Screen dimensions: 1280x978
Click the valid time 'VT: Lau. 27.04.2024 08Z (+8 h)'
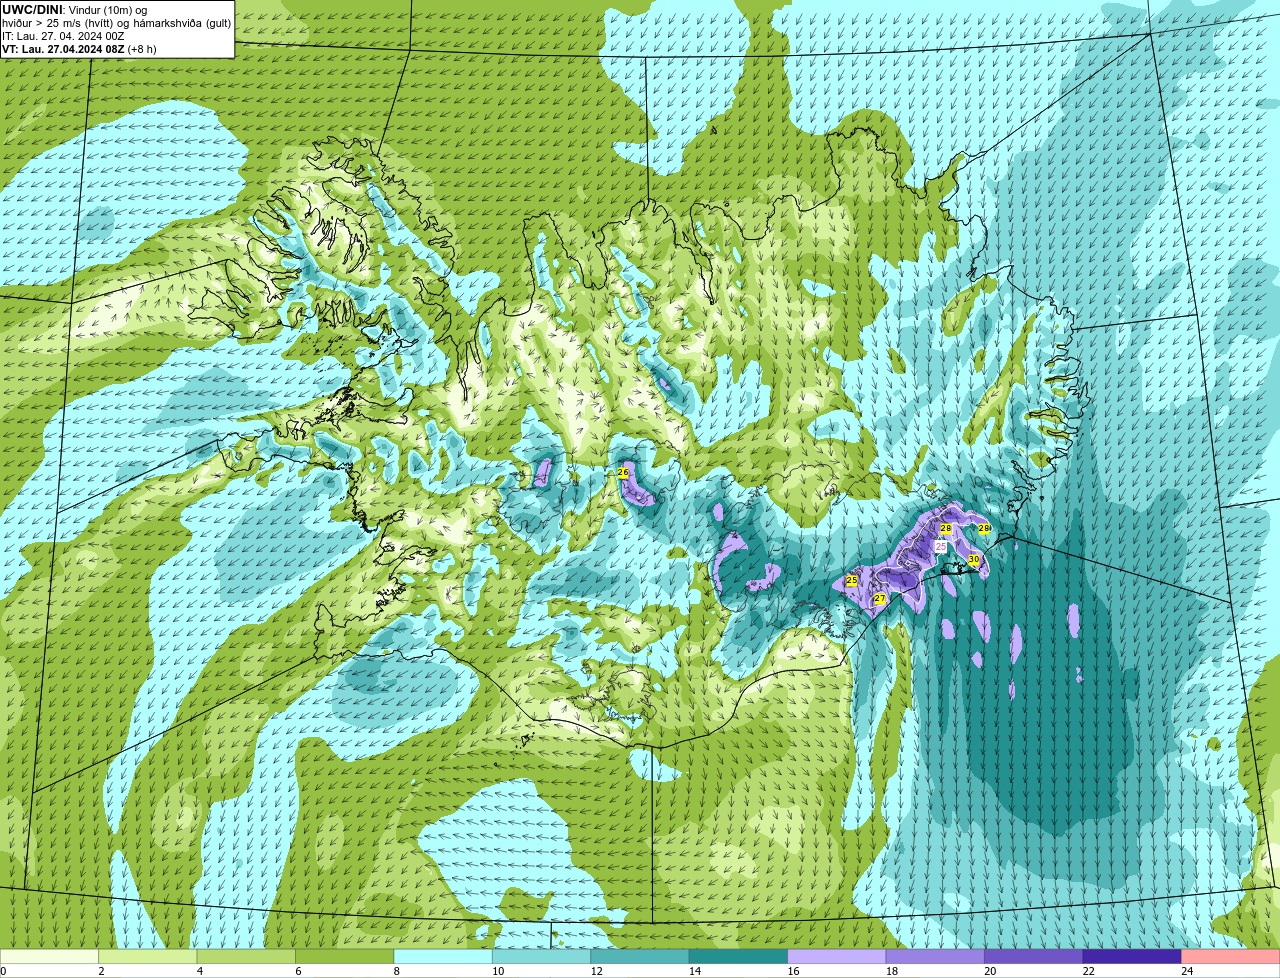(x=79, y=49)
